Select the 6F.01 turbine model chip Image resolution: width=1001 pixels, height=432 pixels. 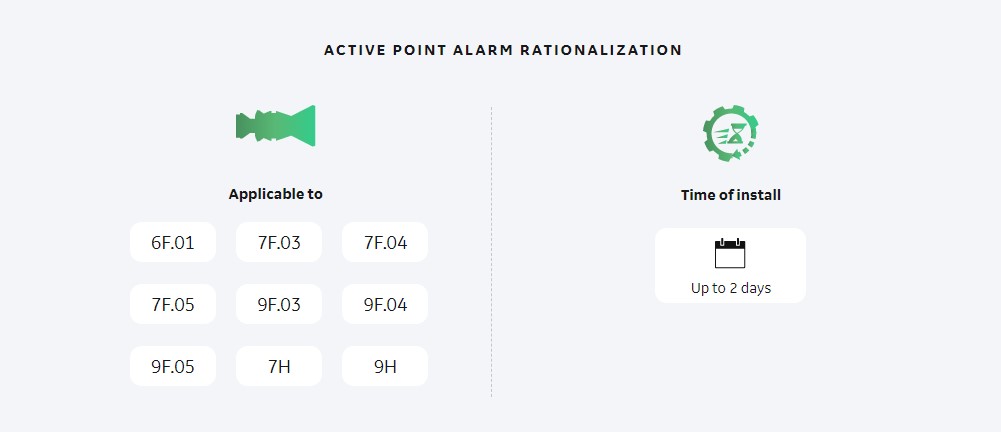(x=172, y=242)
